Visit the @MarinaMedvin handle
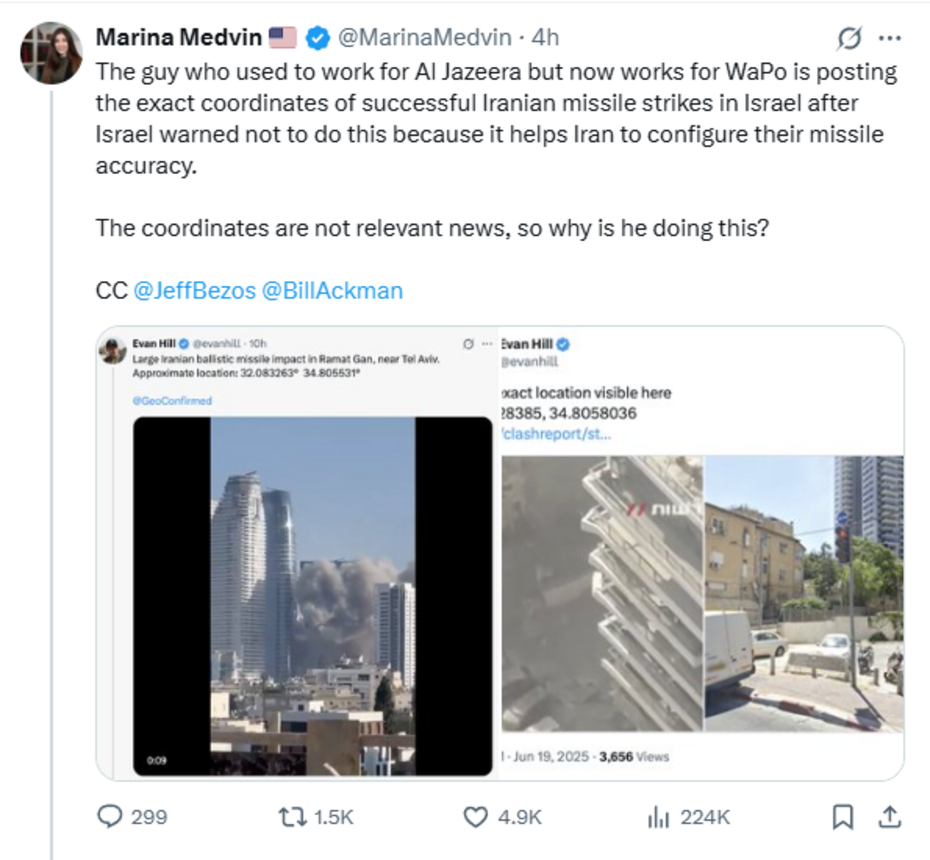This screenshot has width=930, height=860. [425, 37]
